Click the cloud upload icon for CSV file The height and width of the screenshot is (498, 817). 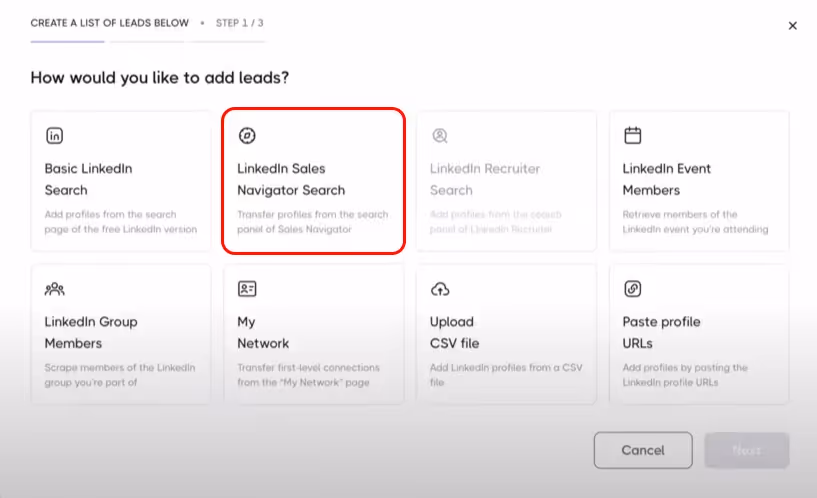click(x=440, y=289)
